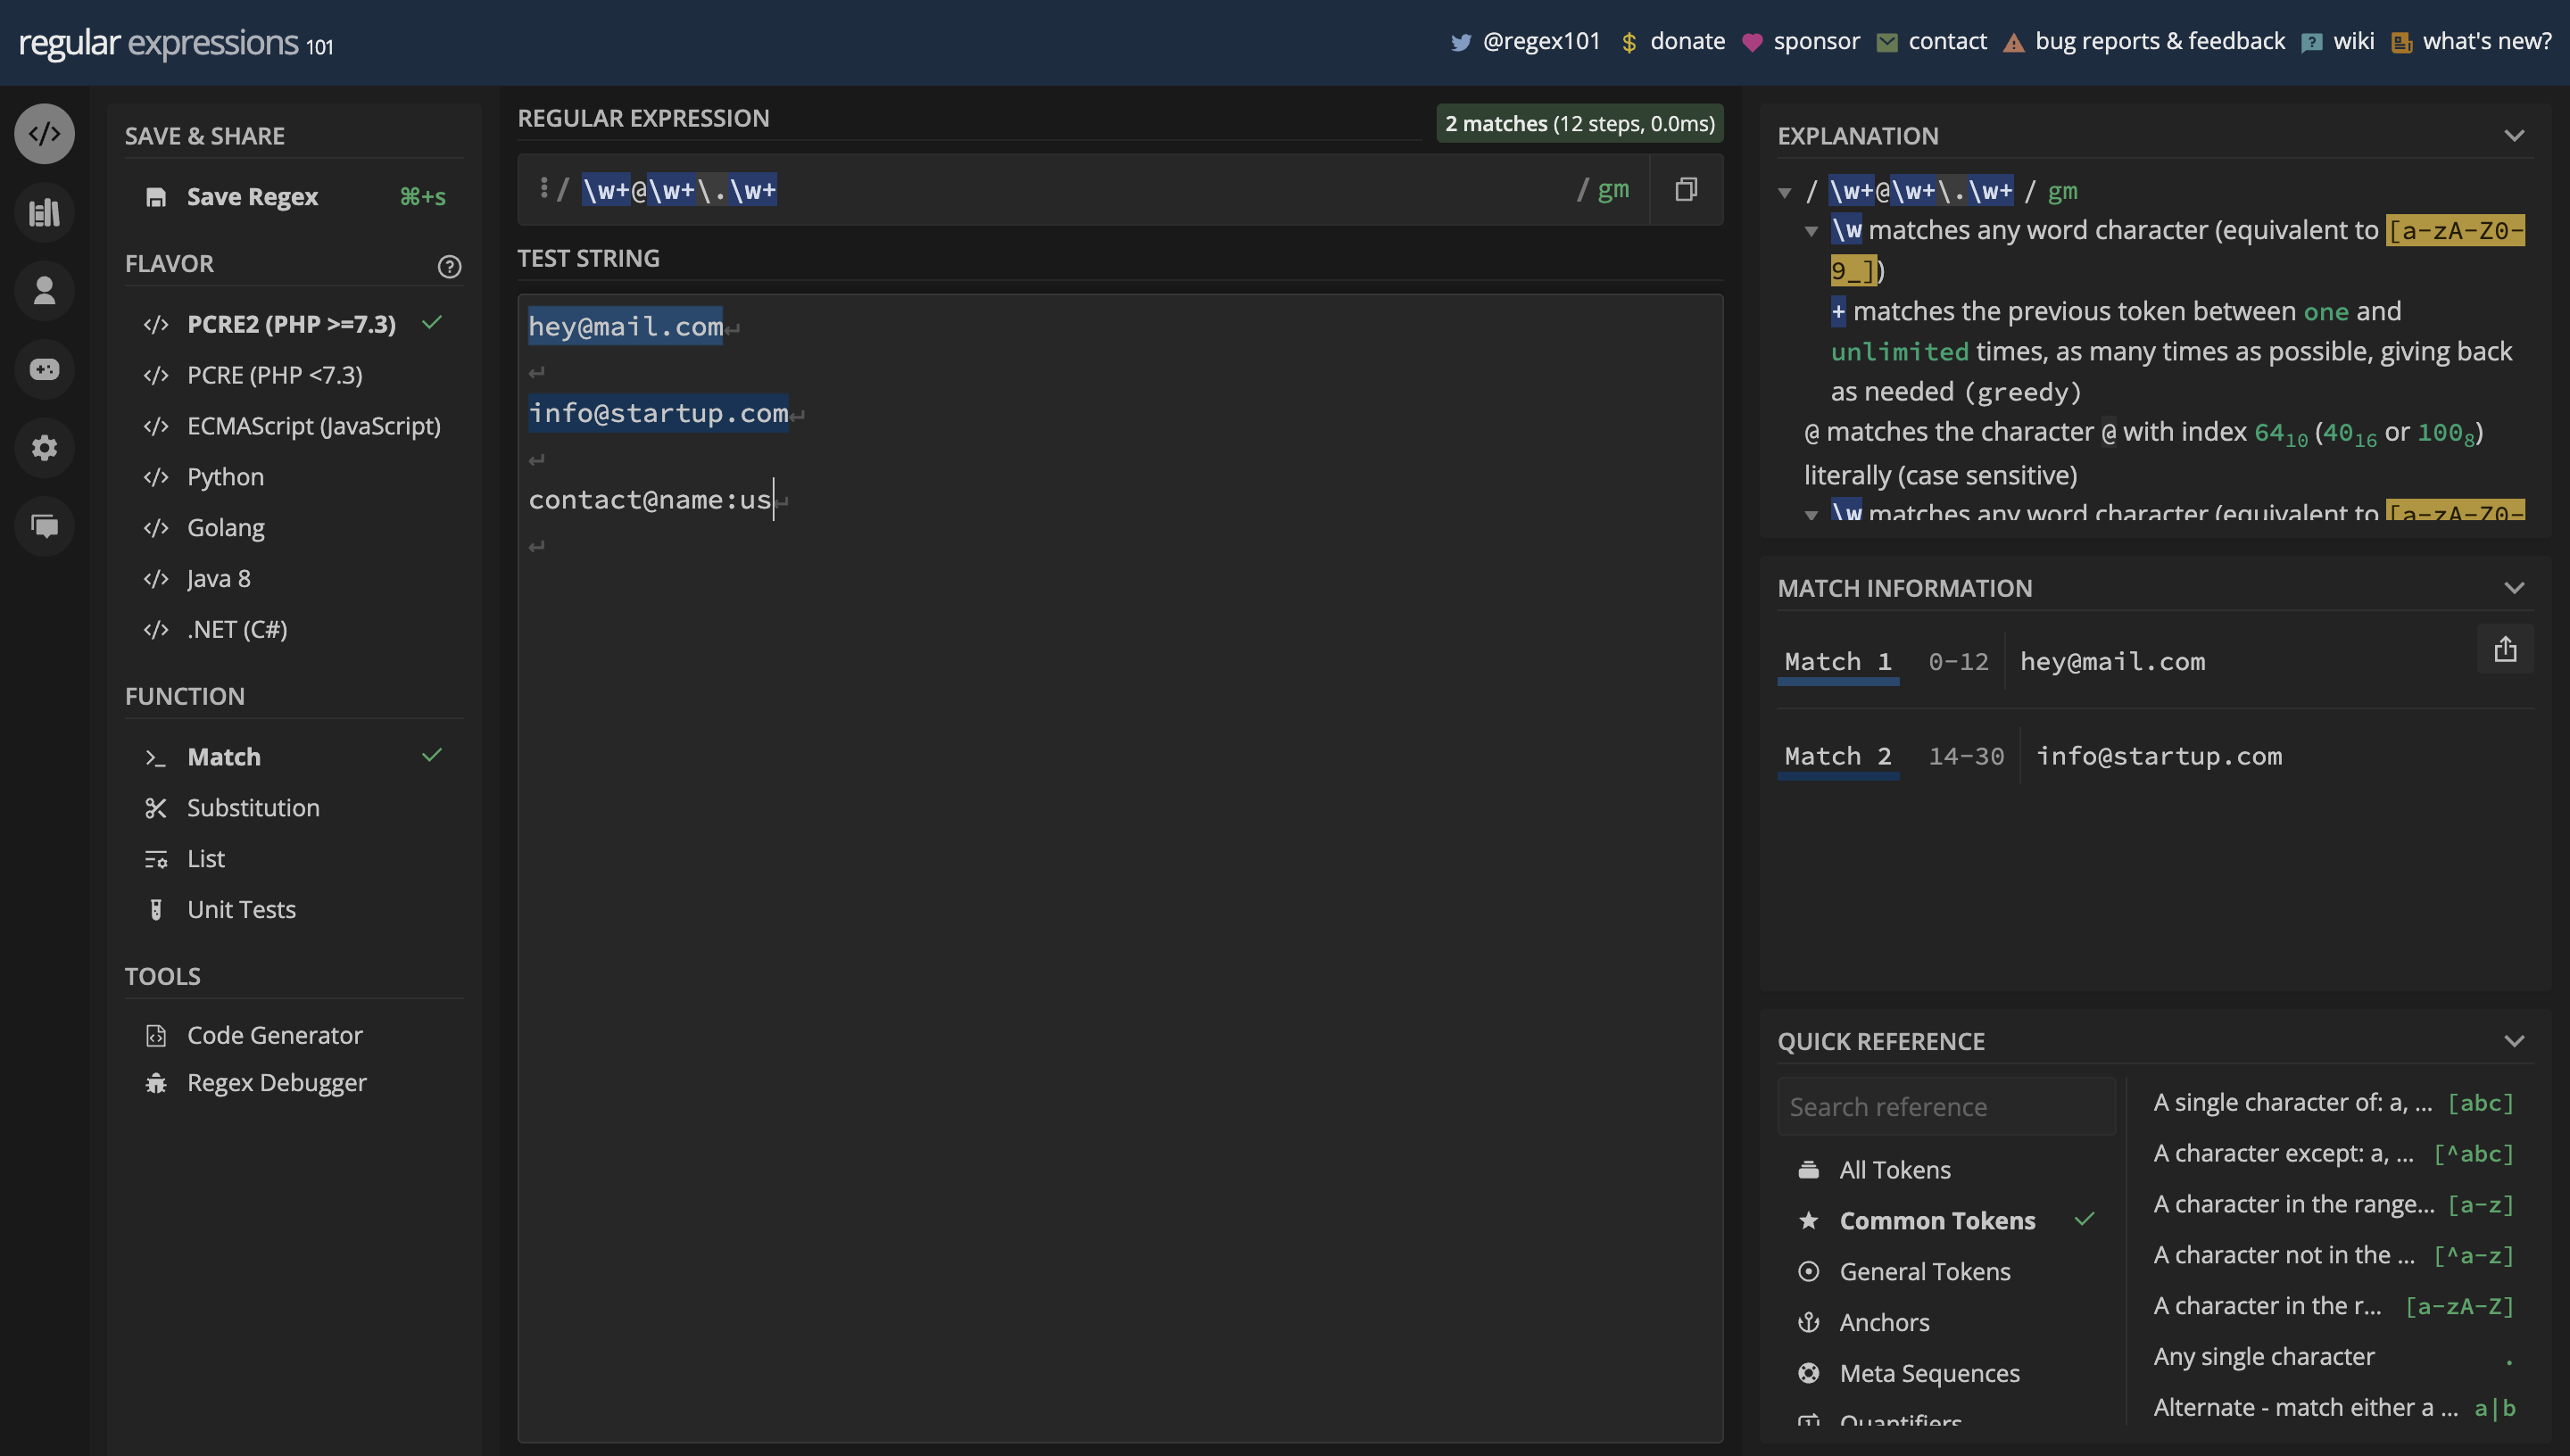Open the regex quiz gamepad icon
The height and width of the screenshot is (1456, 2570).
[44, 369]
